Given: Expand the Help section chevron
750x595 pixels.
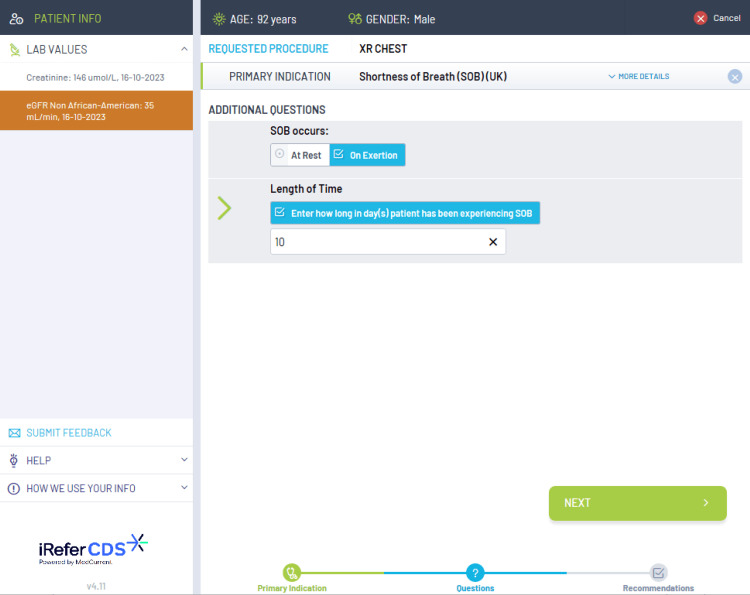Looking at the screenshot, I should pyautogui.click(x=184, y=460).
